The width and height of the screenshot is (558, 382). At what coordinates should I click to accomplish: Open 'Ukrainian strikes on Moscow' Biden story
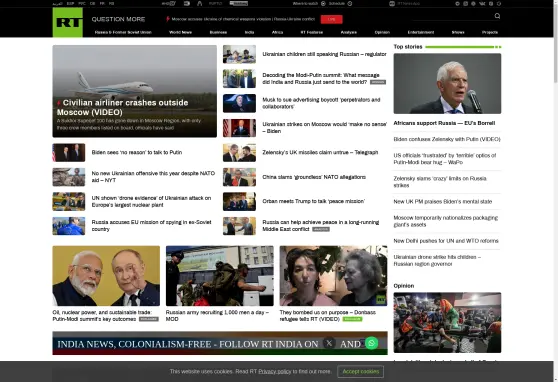[324, 127]
